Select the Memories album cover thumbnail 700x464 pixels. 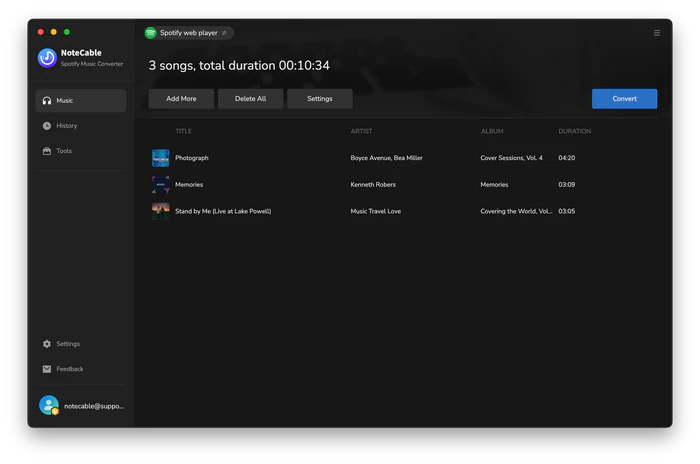click(161, 184)
